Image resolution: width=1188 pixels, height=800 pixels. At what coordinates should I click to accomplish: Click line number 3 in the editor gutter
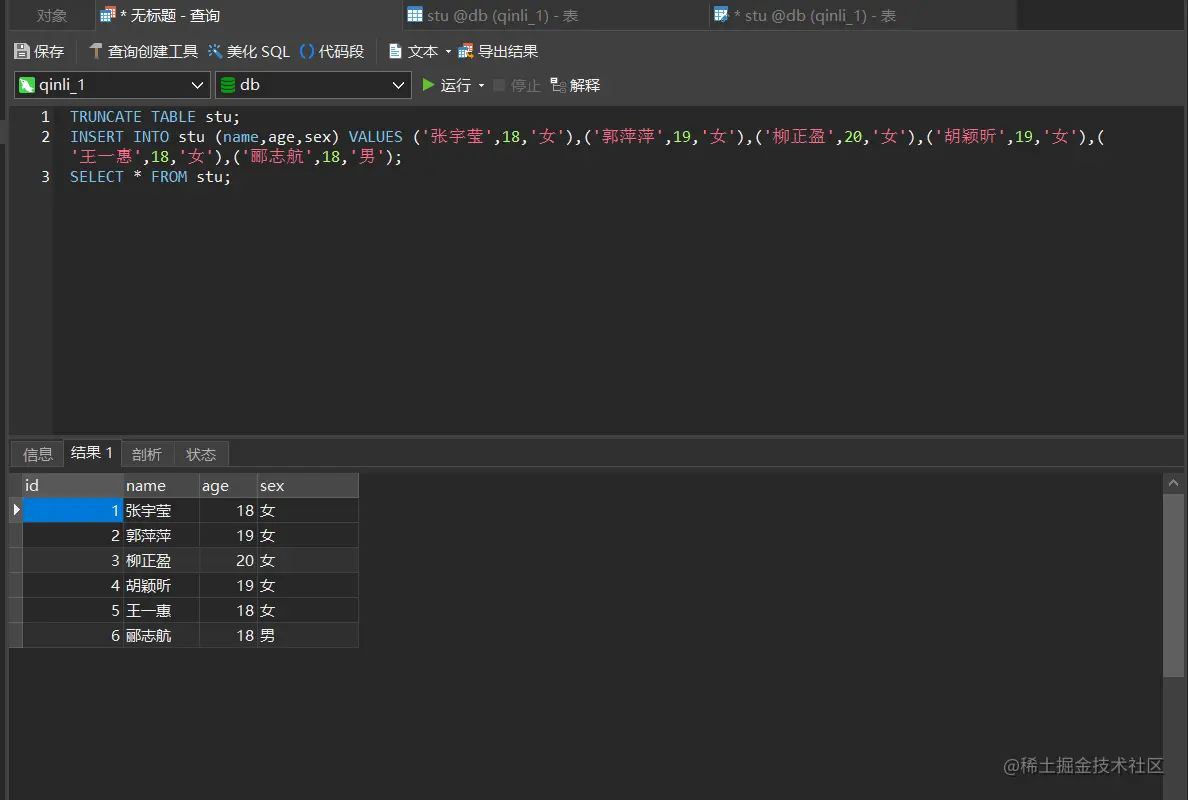[45, 177]
